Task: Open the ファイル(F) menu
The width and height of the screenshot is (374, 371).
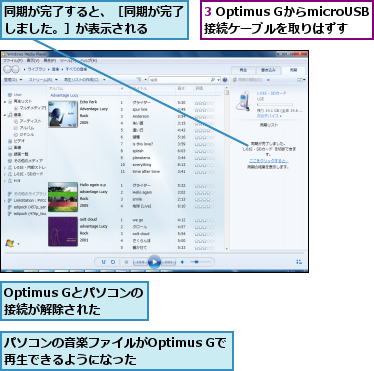Action: (13, 61)
